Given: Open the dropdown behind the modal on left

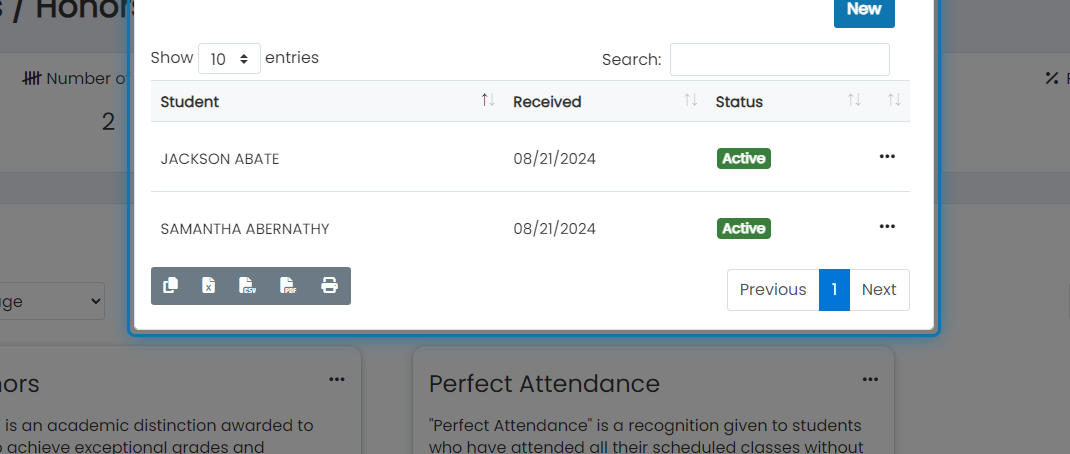Looking at the screenshot, I should [52, 301].
